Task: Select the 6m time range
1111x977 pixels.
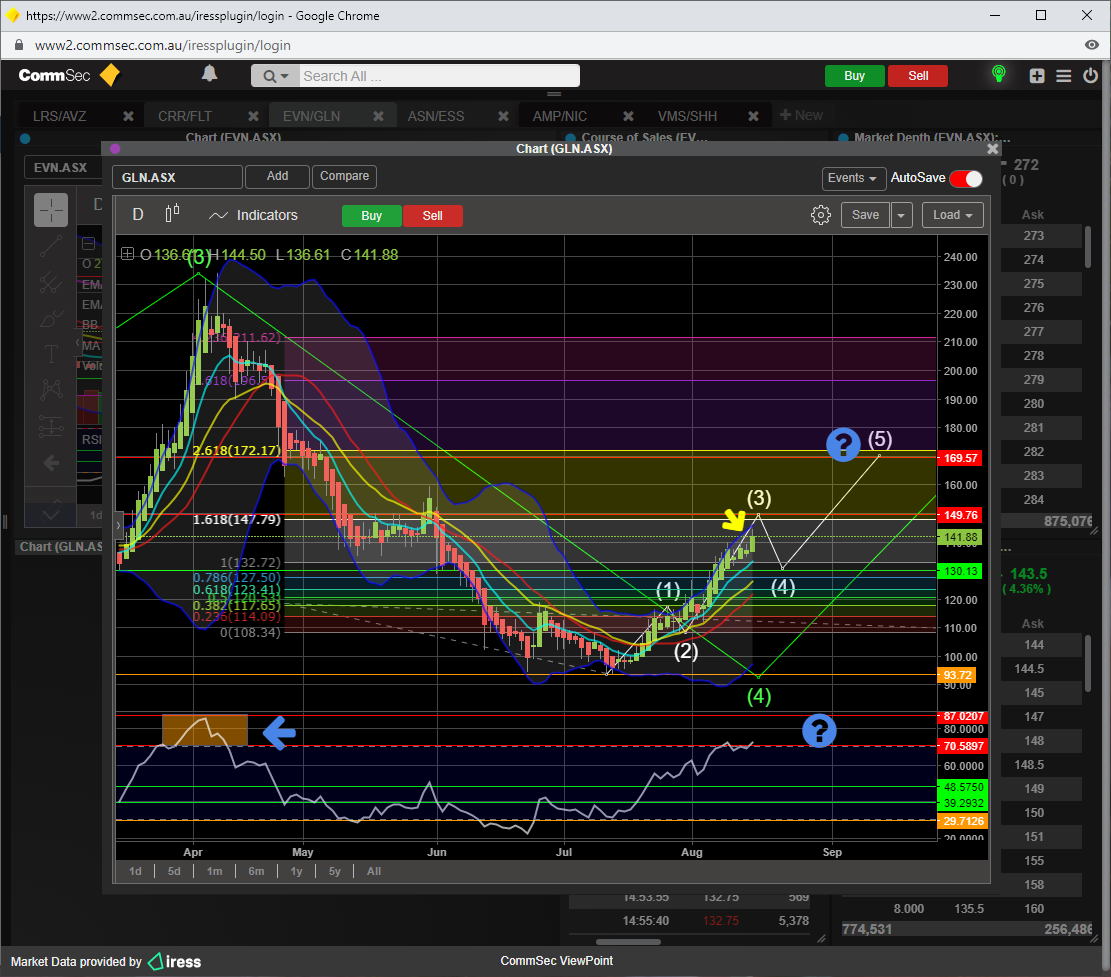Action: [x=256, y=871]
